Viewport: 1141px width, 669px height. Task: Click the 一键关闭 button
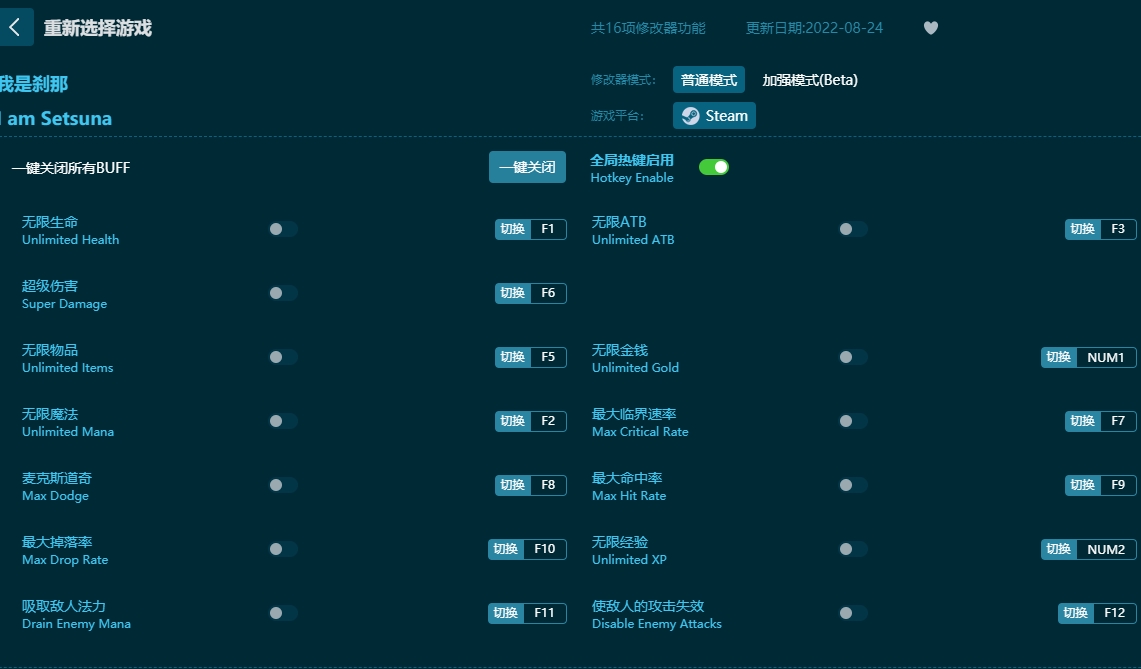(x=527, y=167)
